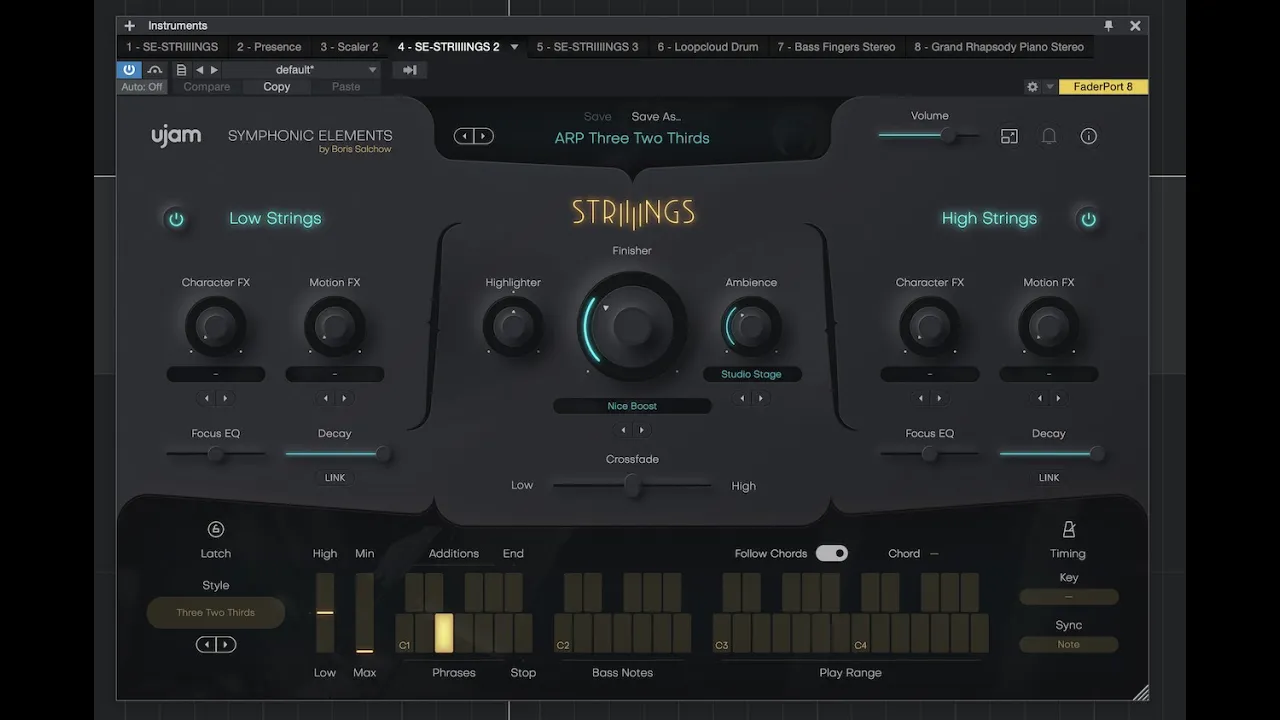This screenshot has width=1280, height=720.
Task: Adjust the Low Strings Focus EQ slider
Action: pos(216,454)
